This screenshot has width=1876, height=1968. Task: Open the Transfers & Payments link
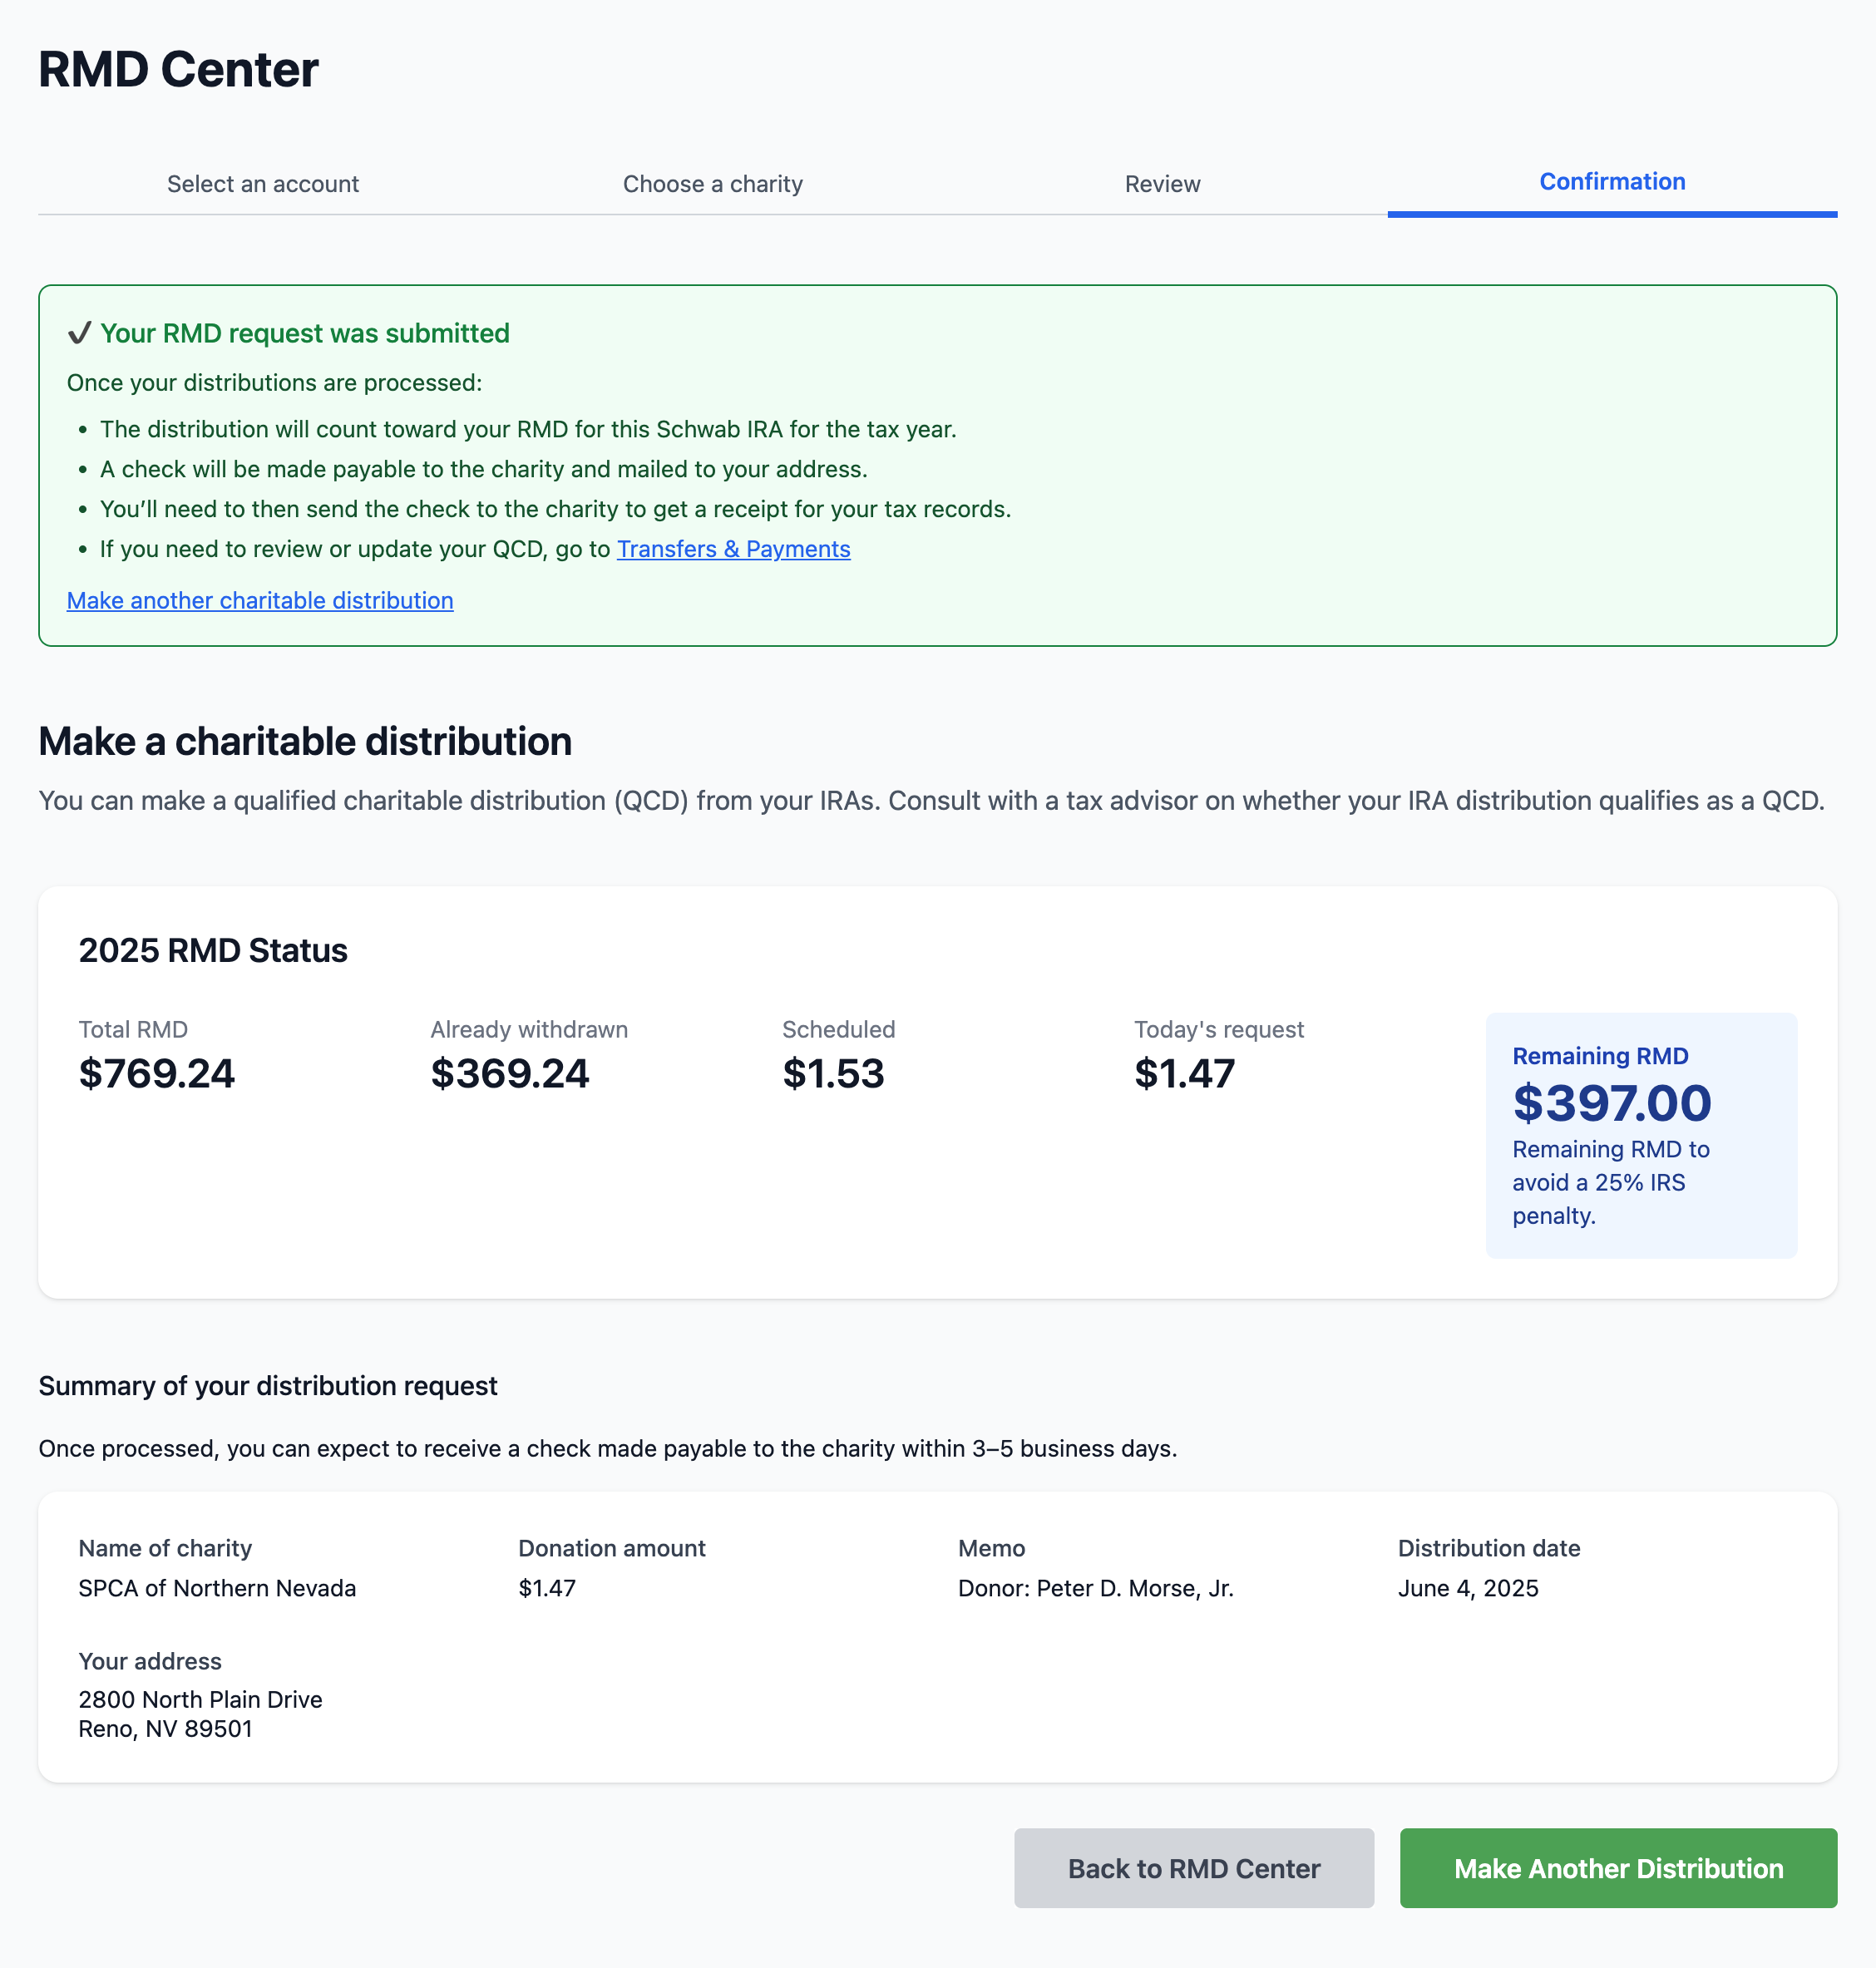[x=733, y=549]
